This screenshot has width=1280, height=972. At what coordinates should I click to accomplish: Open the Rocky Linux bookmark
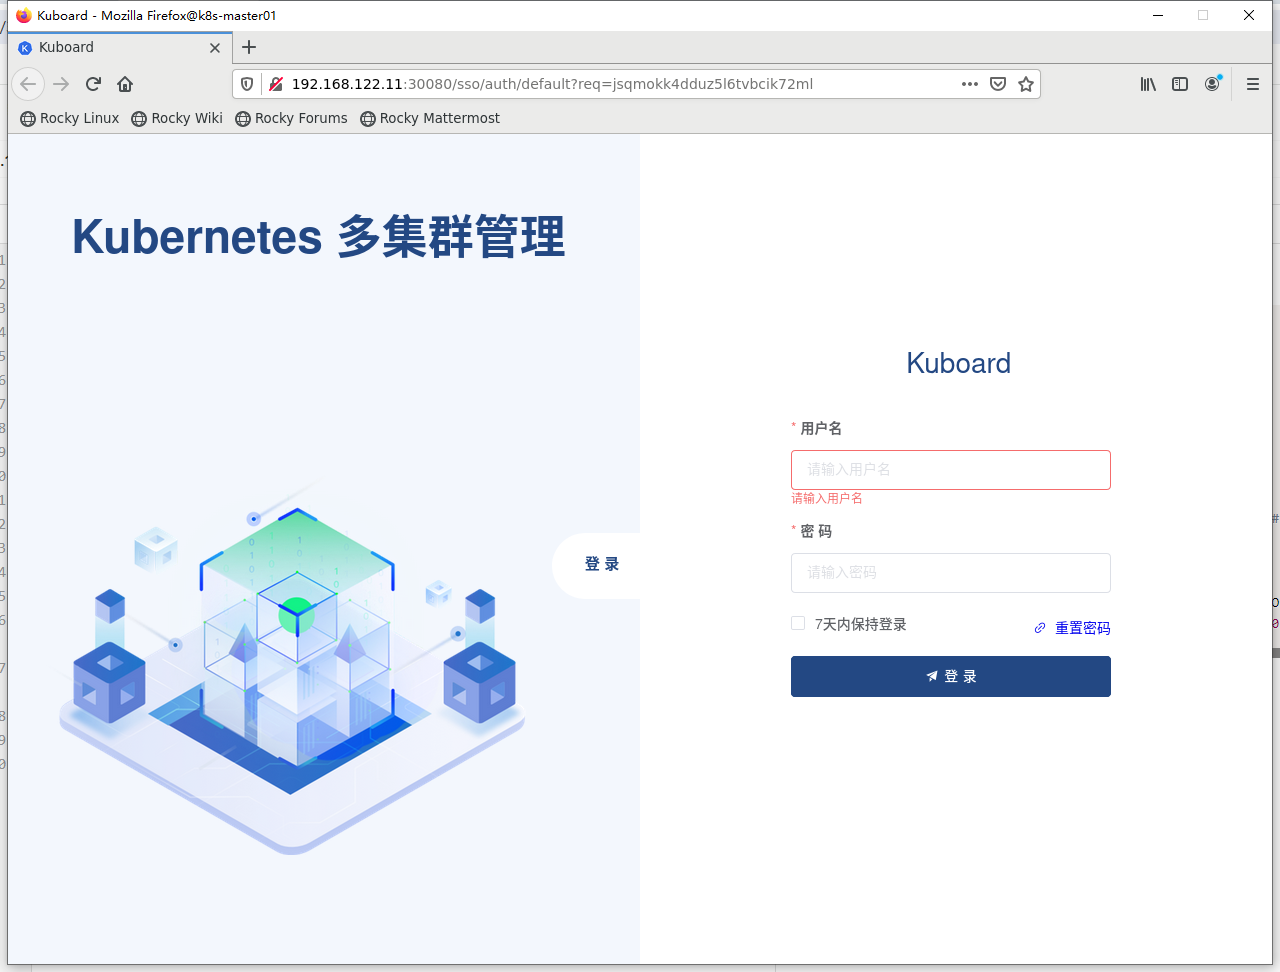click(x=70, y=118)
